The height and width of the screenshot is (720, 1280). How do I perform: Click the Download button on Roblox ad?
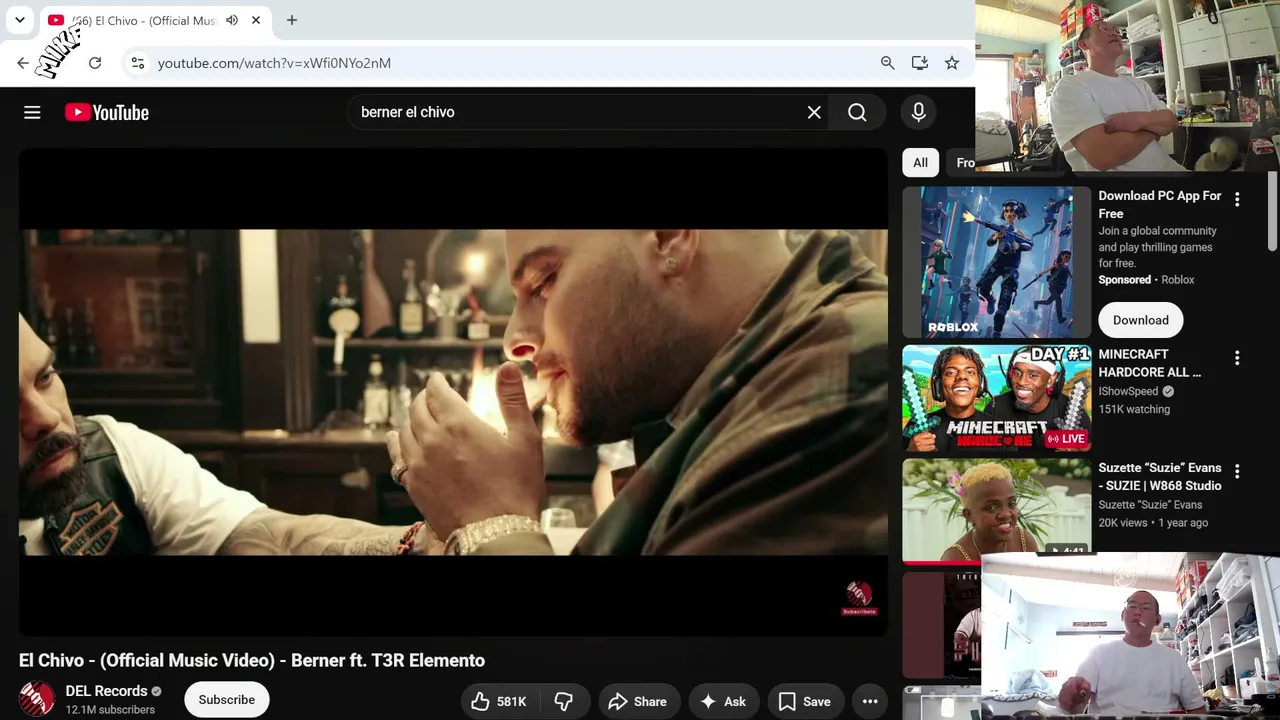1141,320
